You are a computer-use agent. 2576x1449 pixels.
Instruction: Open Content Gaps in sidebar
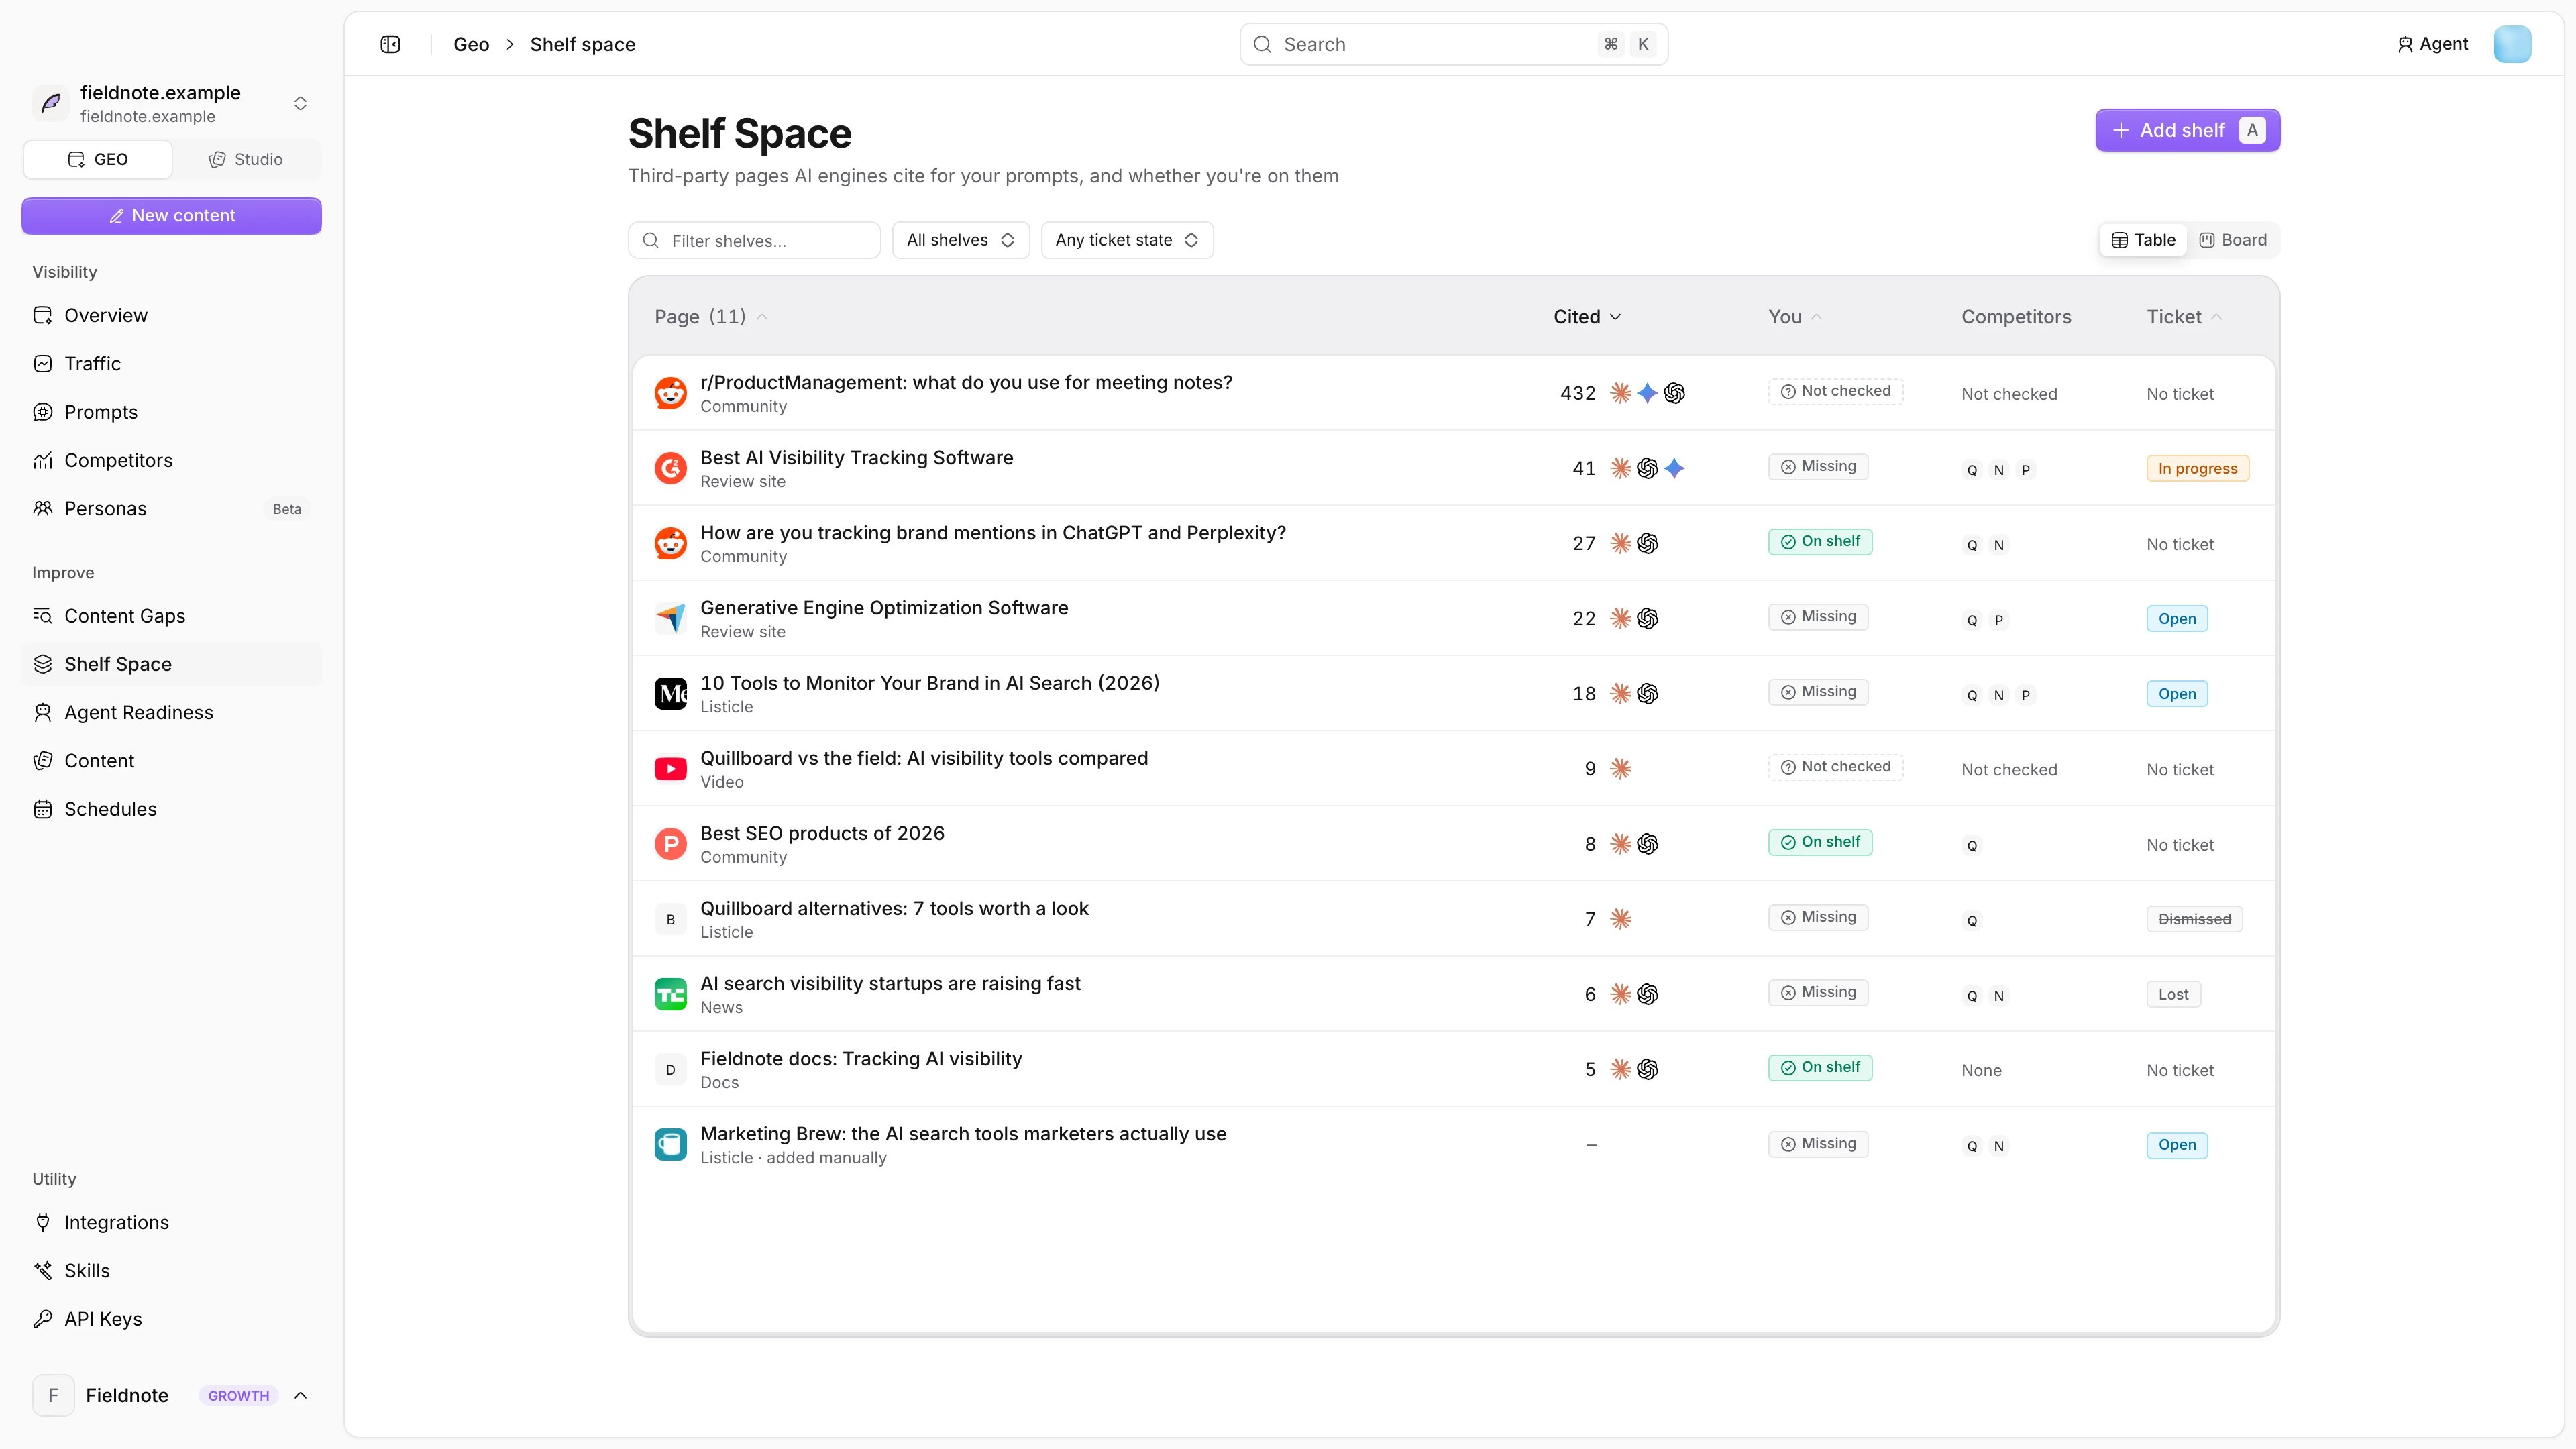[x=171, y=616]
